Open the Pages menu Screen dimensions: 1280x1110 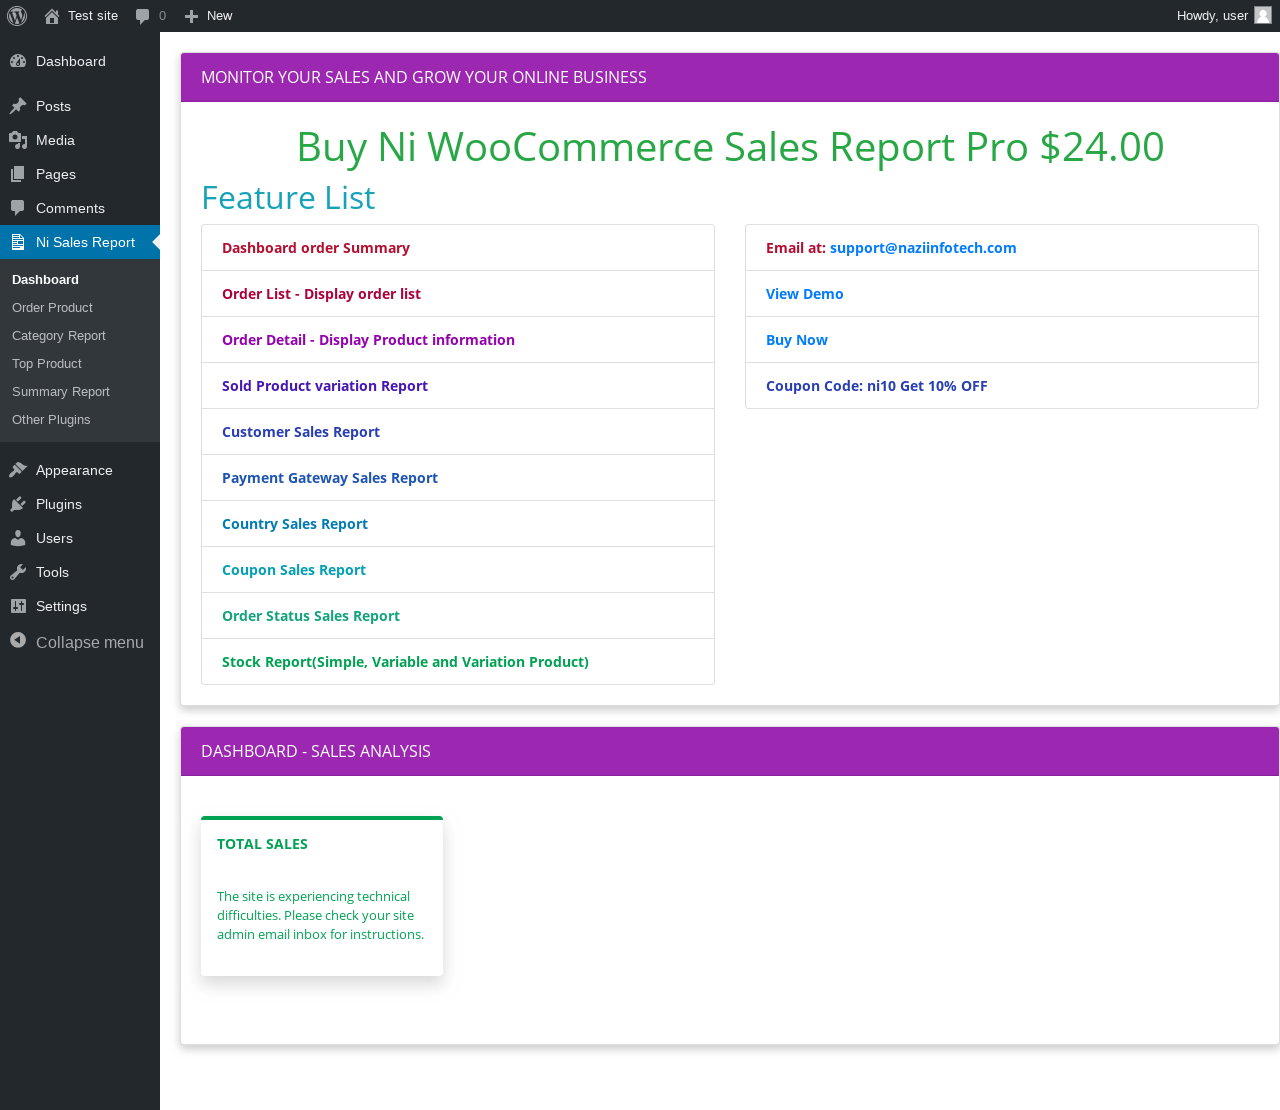click(x=80, y=174)
